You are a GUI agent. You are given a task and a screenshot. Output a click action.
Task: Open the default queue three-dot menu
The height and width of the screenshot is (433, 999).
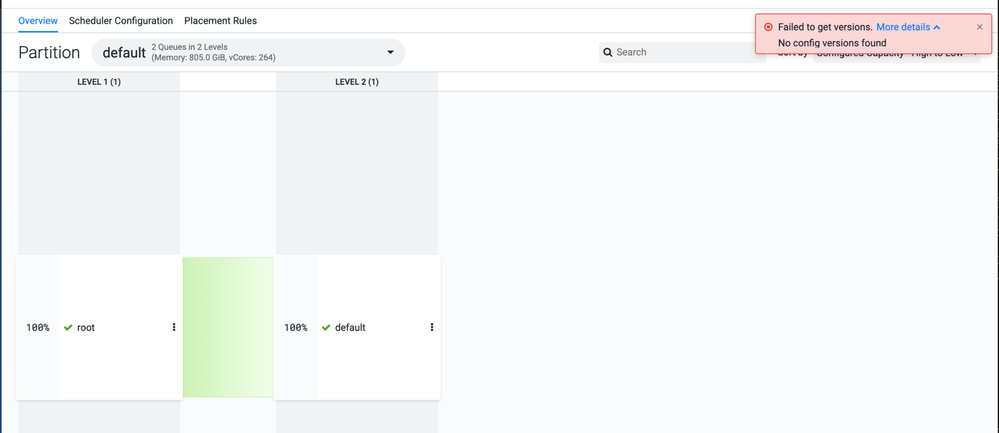point(431,327)
